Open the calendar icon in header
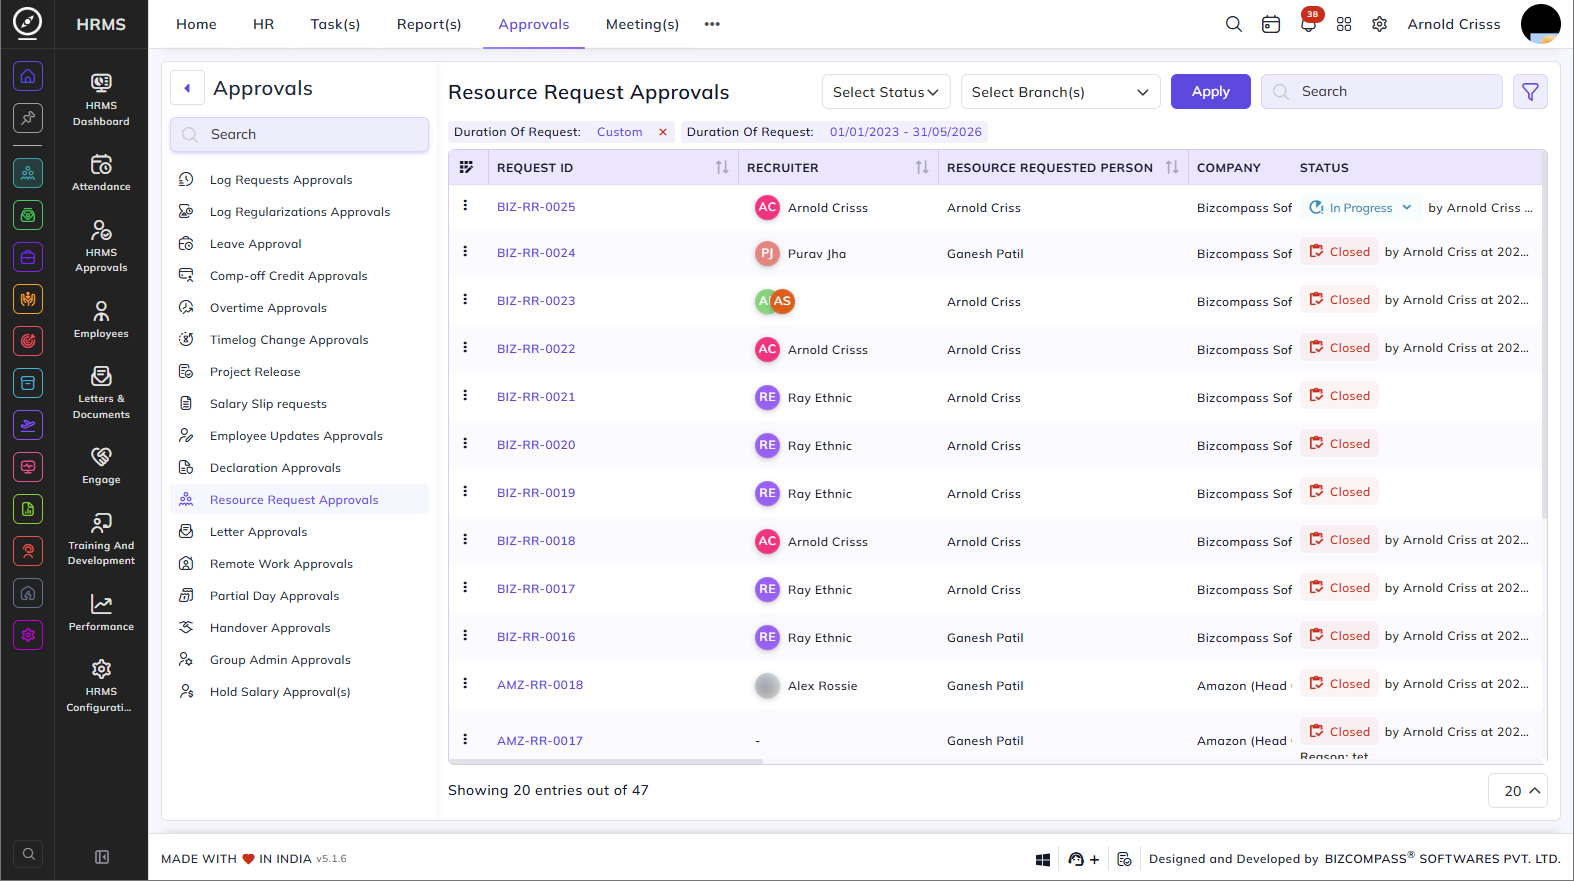The height and width of the screenshot is (881, 1574). 1271,24
